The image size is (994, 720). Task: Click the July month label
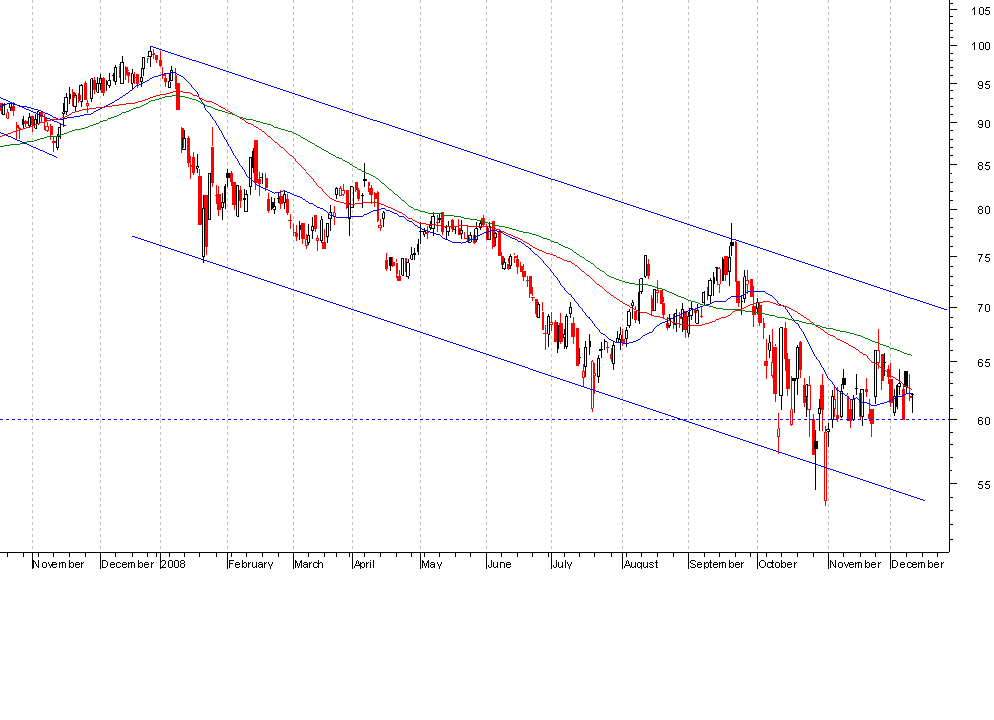(x=562, y=564)
